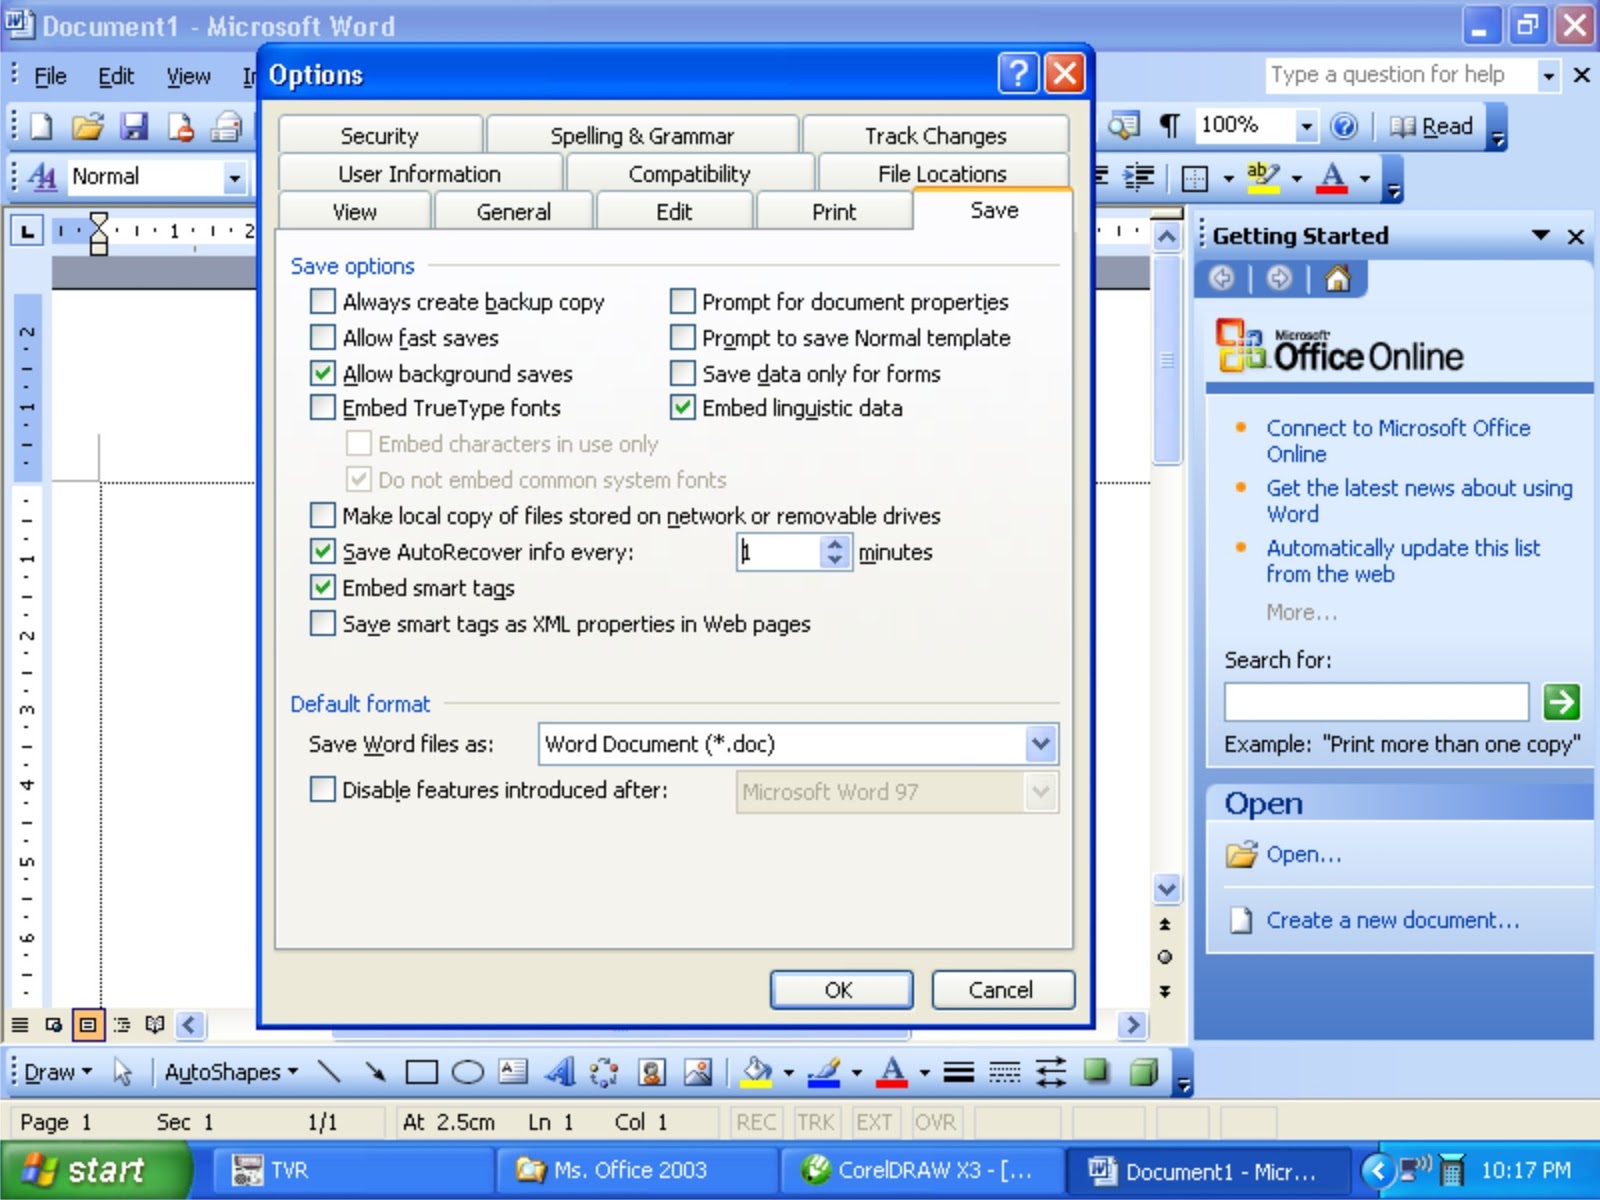Viewport: 1600px width, 1200px height.
Task: Open the help question box dropdown arrow
Action: click(1548, 75)
